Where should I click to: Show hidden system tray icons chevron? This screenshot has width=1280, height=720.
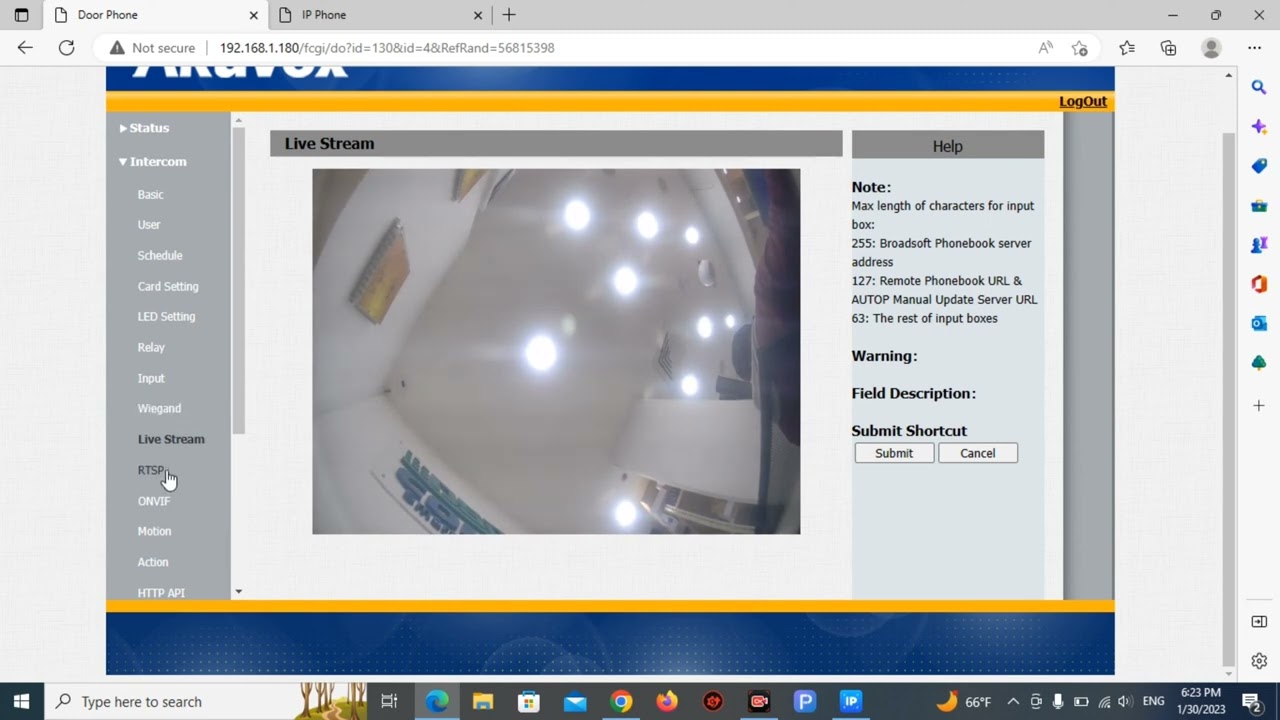tap(1013, 701)
